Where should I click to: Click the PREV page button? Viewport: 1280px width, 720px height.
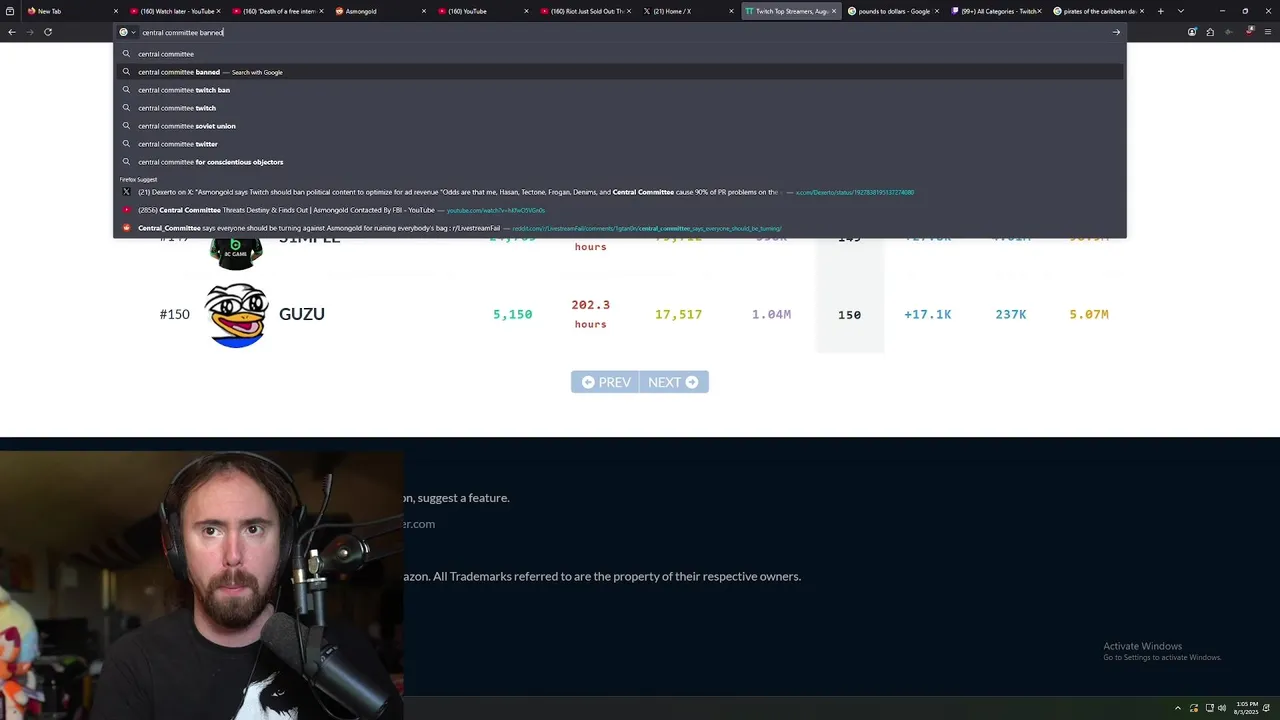(x=605, y=382)
